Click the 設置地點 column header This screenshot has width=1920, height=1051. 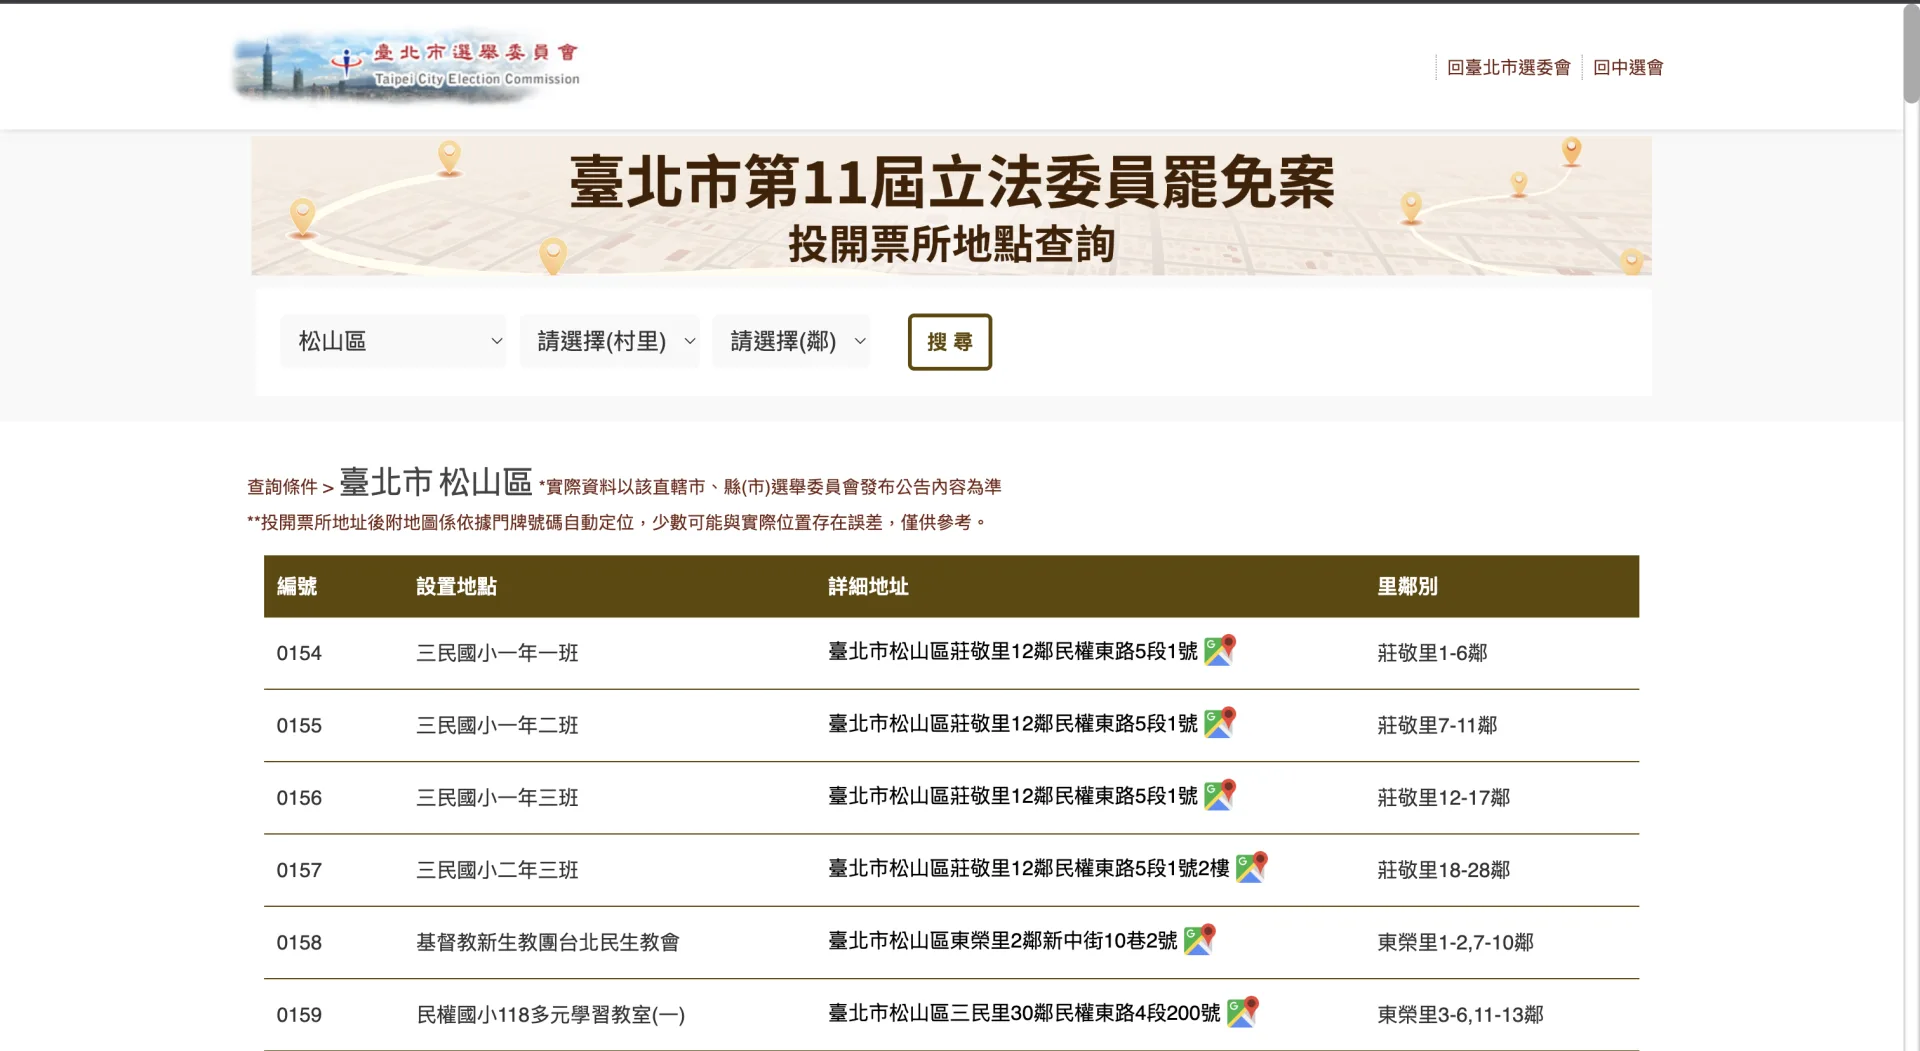456,586
